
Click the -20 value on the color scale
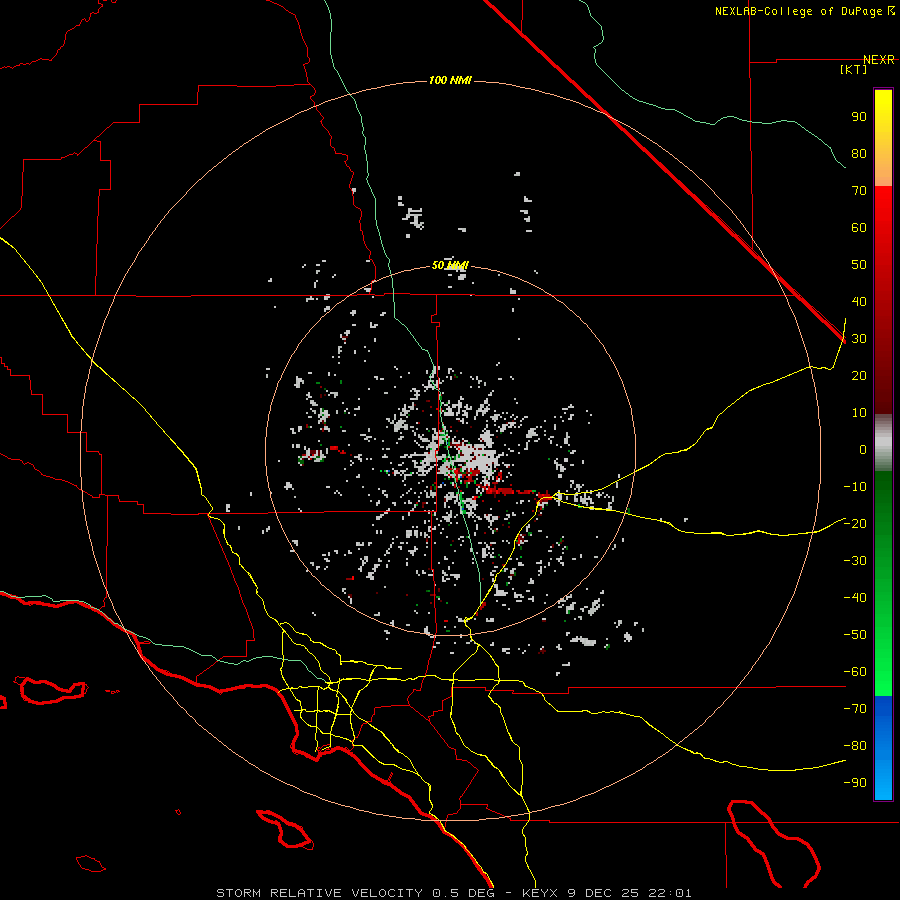855,524
